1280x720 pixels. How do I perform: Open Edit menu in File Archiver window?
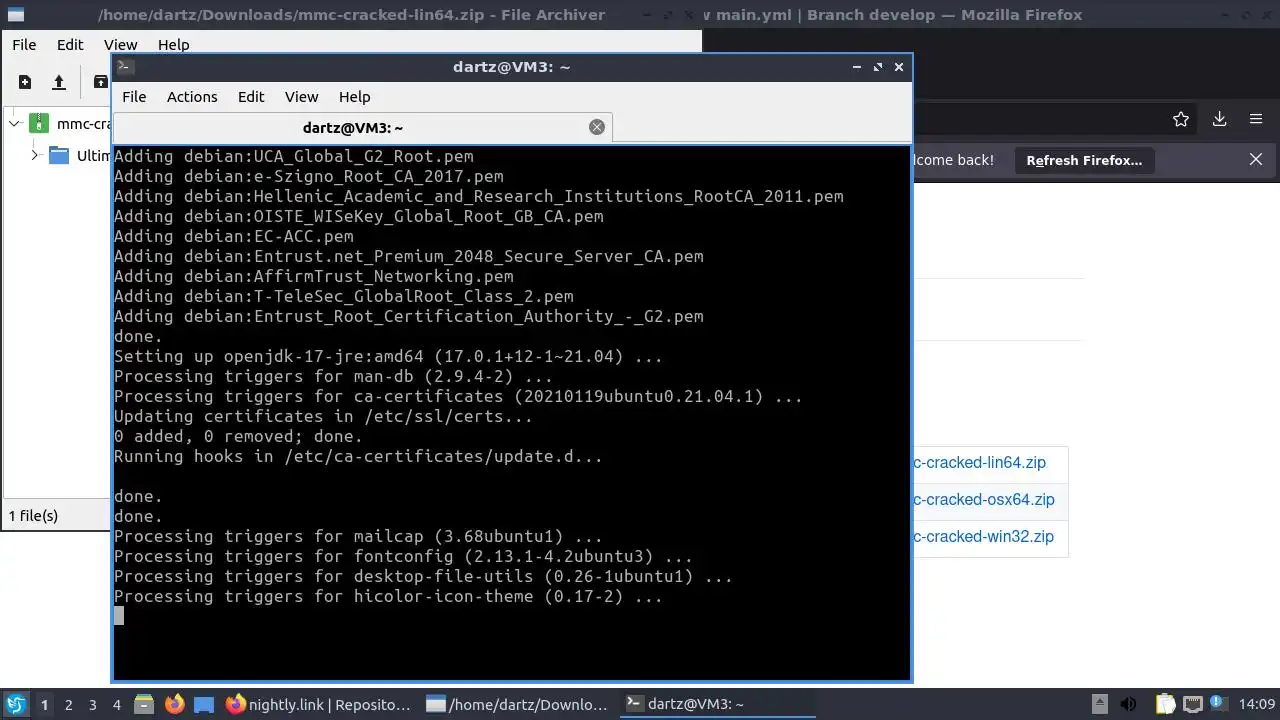70,45
